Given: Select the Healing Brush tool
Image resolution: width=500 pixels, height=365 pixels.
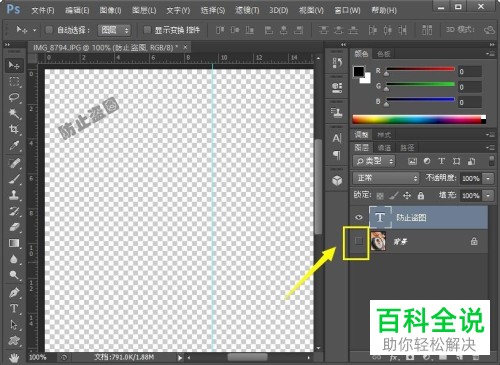Looking at the screenshot, I should click(14, 163).
